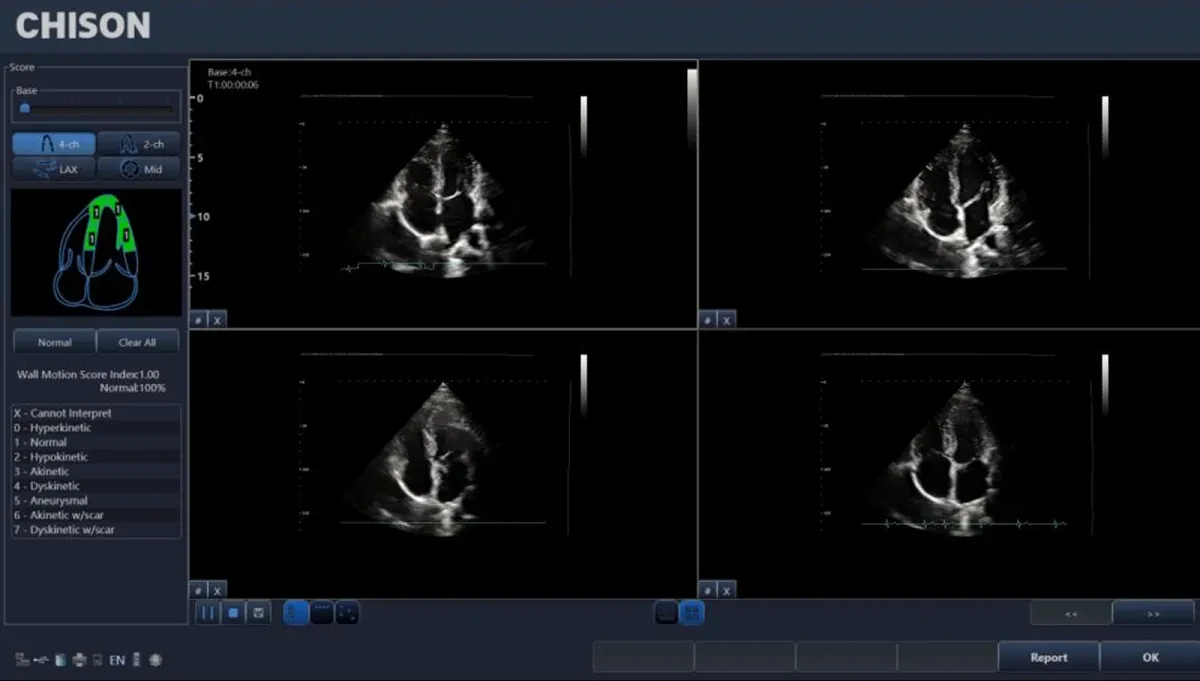Select '1 - Normal' score

tap(96, 442)
